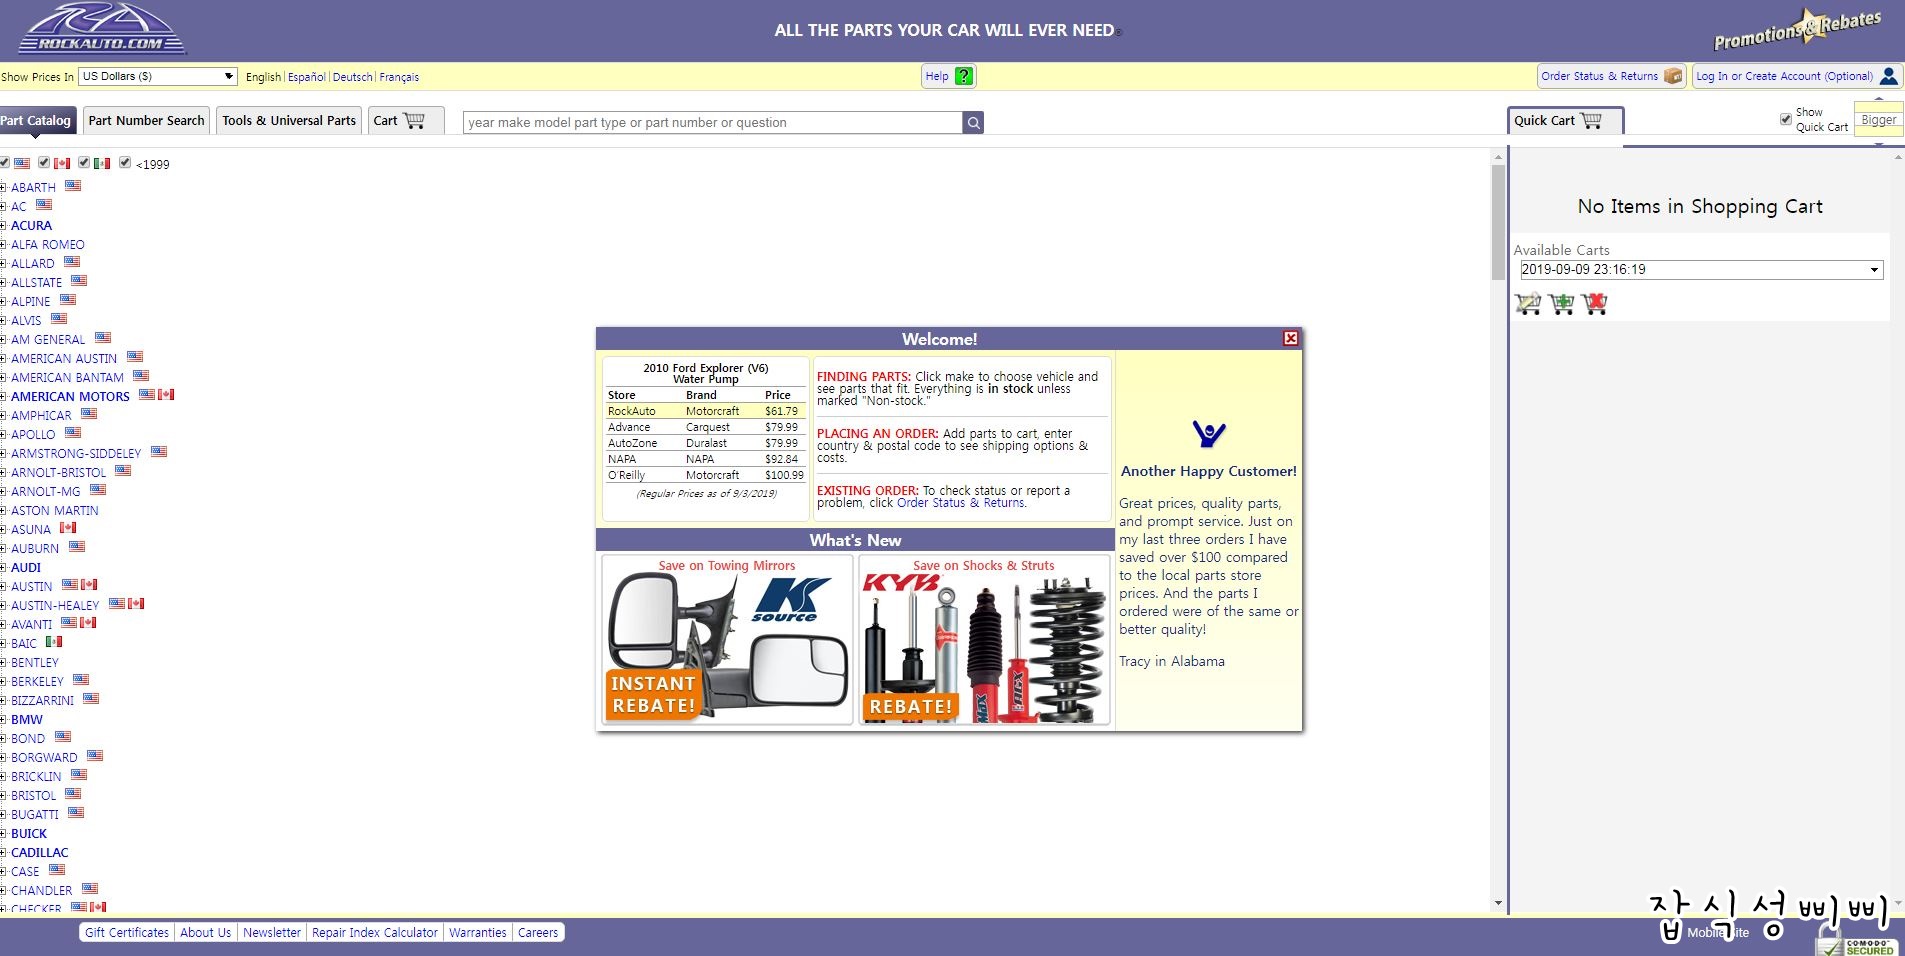Expand the AUDI tree node

coord(4,568)
